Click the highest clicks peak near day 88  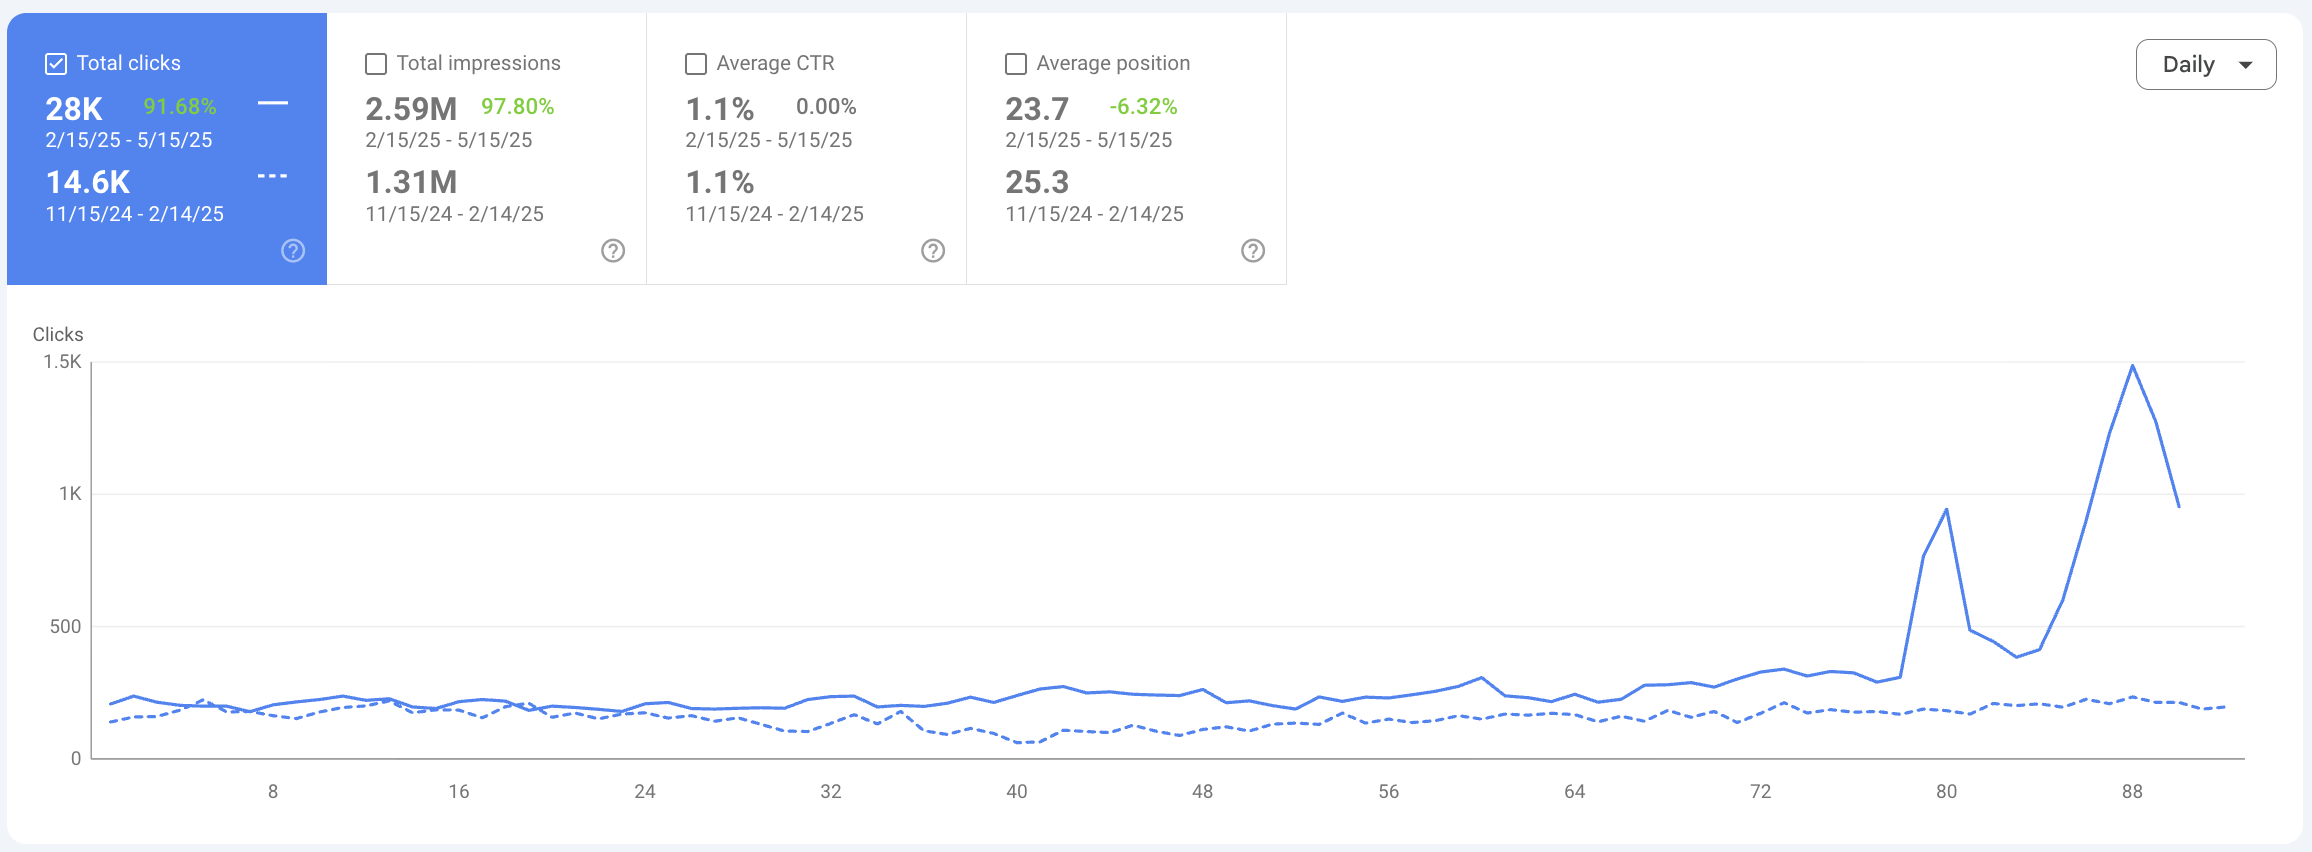(x=2133, y=366)
